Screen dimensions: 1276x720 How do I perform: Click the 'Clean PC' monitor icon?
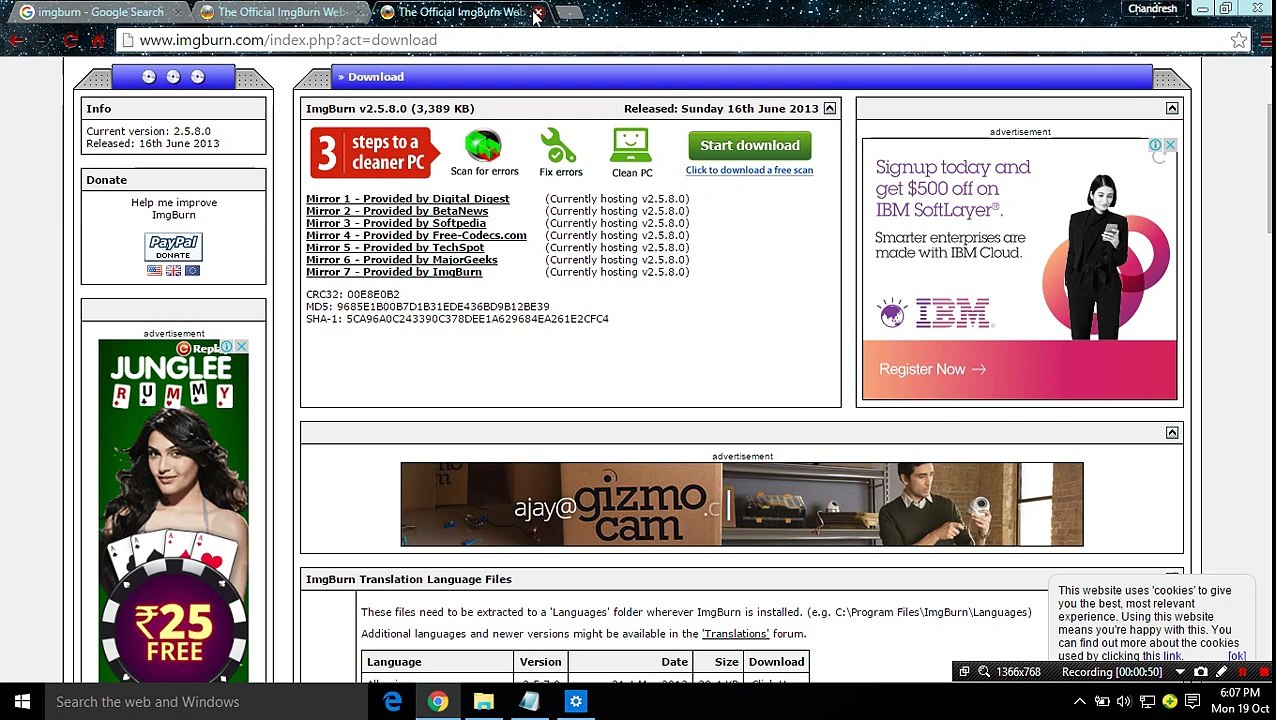click(631, 146)
